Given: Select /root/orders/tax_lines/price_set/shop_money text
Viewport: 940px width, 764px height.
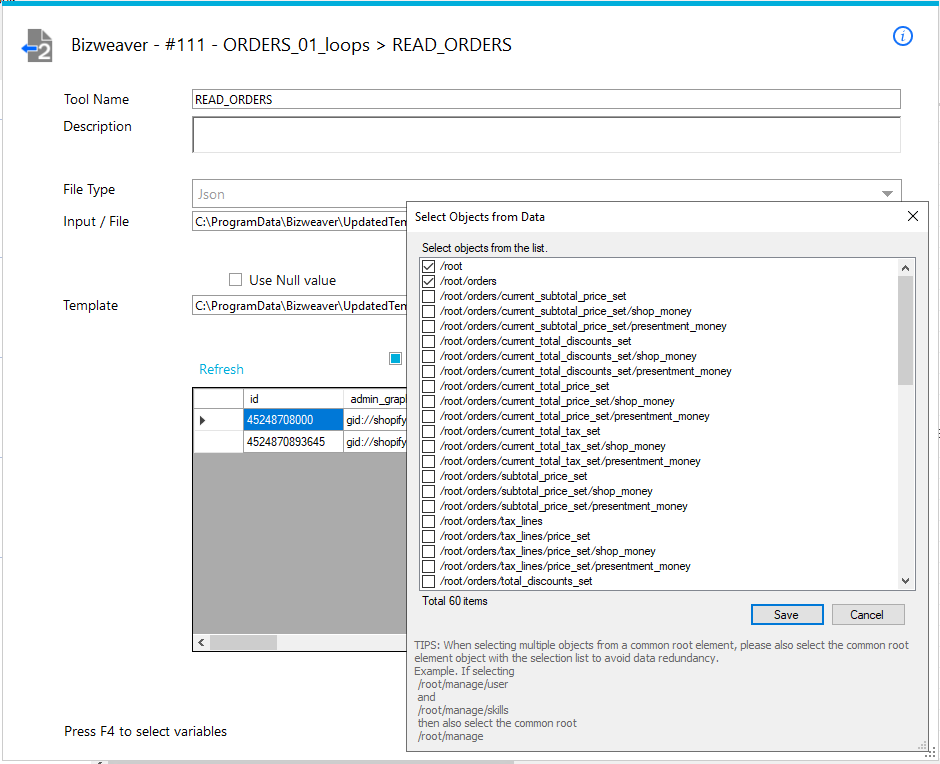Looking at the screenshot, I should pos(547,551).
